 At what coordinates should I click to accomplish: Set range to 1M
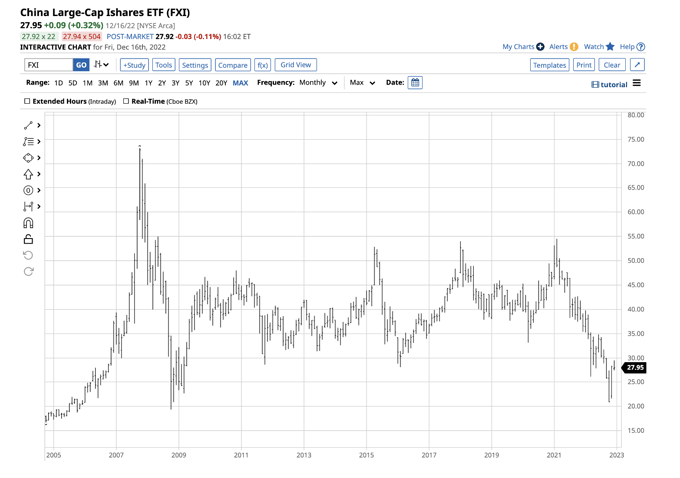[x=88, y=83]
